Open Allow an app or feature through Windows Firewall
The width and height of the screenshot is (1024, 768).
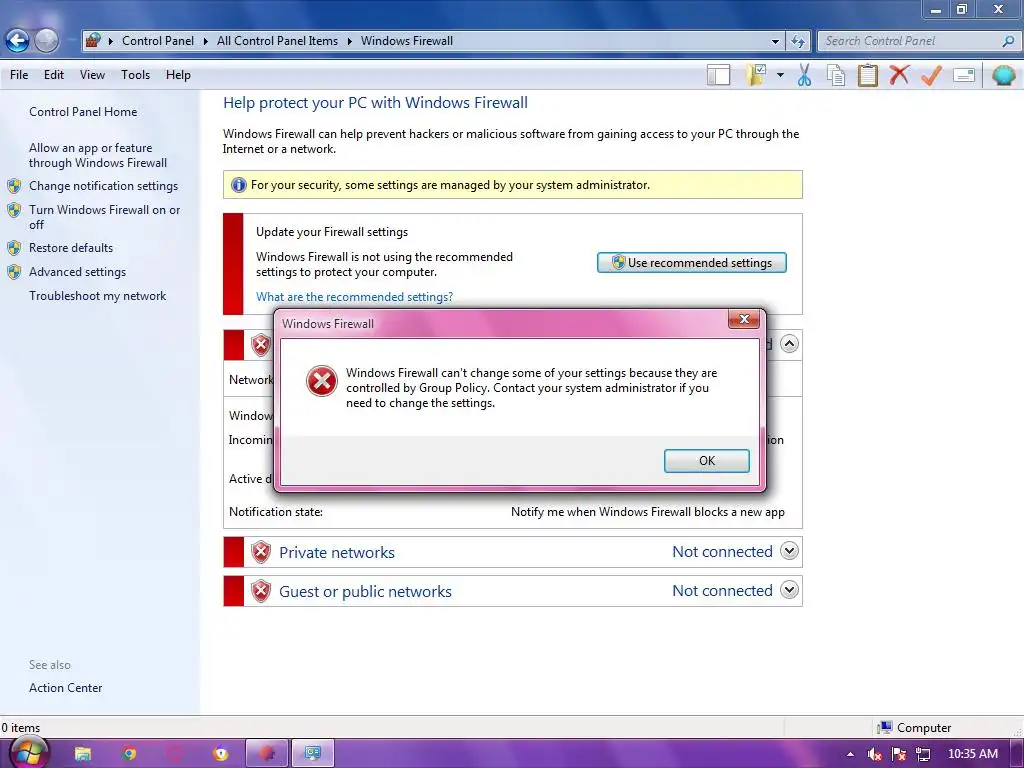tap(98, 155)
